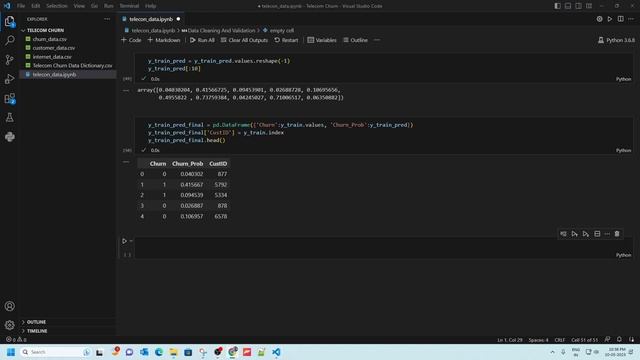This screenshot has height=360, width=640.
Task: Restart the notebook kernel
Action: tap(286, 40)
